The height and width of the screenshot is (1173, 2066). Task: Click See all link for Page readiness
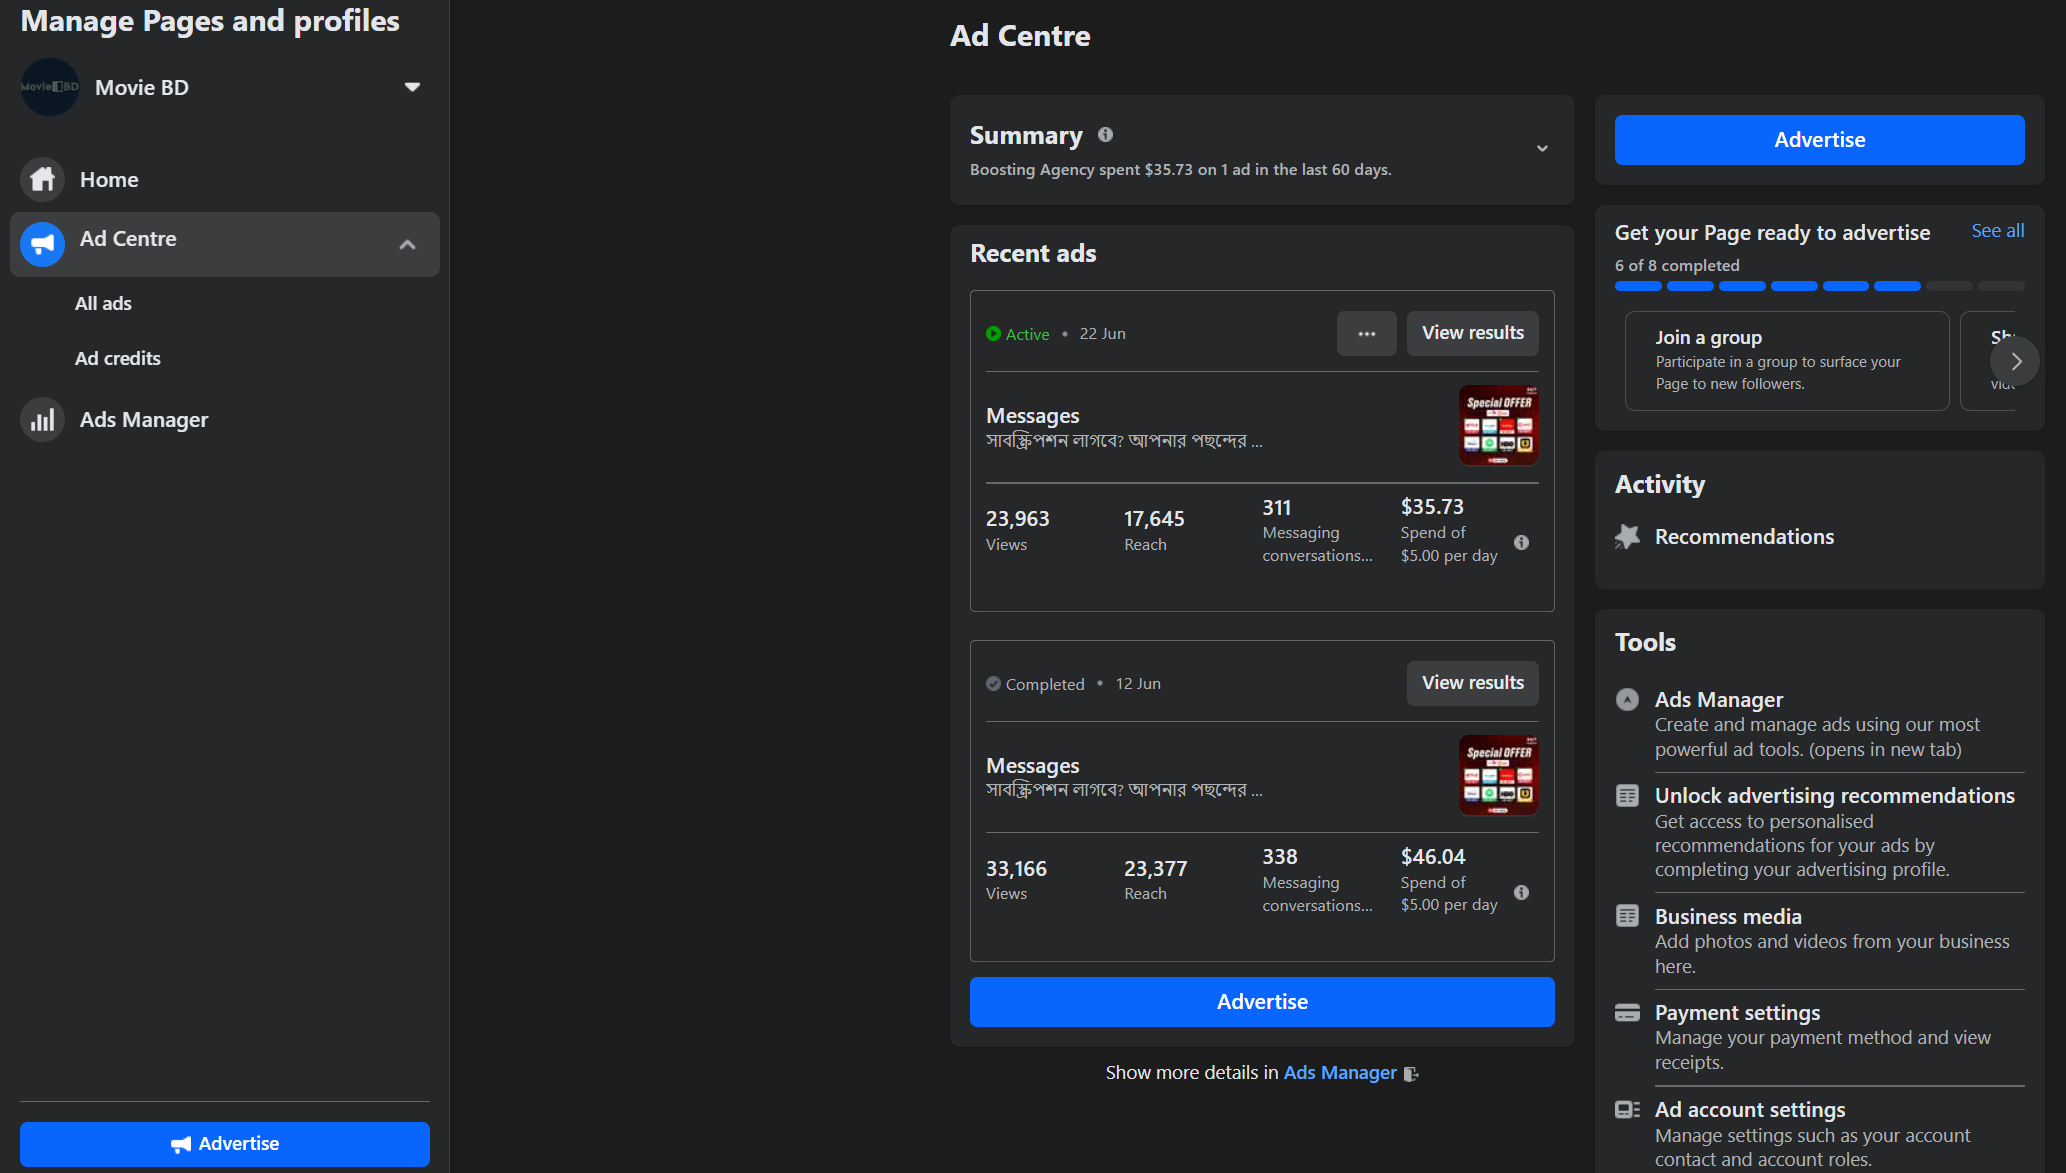1997,231
